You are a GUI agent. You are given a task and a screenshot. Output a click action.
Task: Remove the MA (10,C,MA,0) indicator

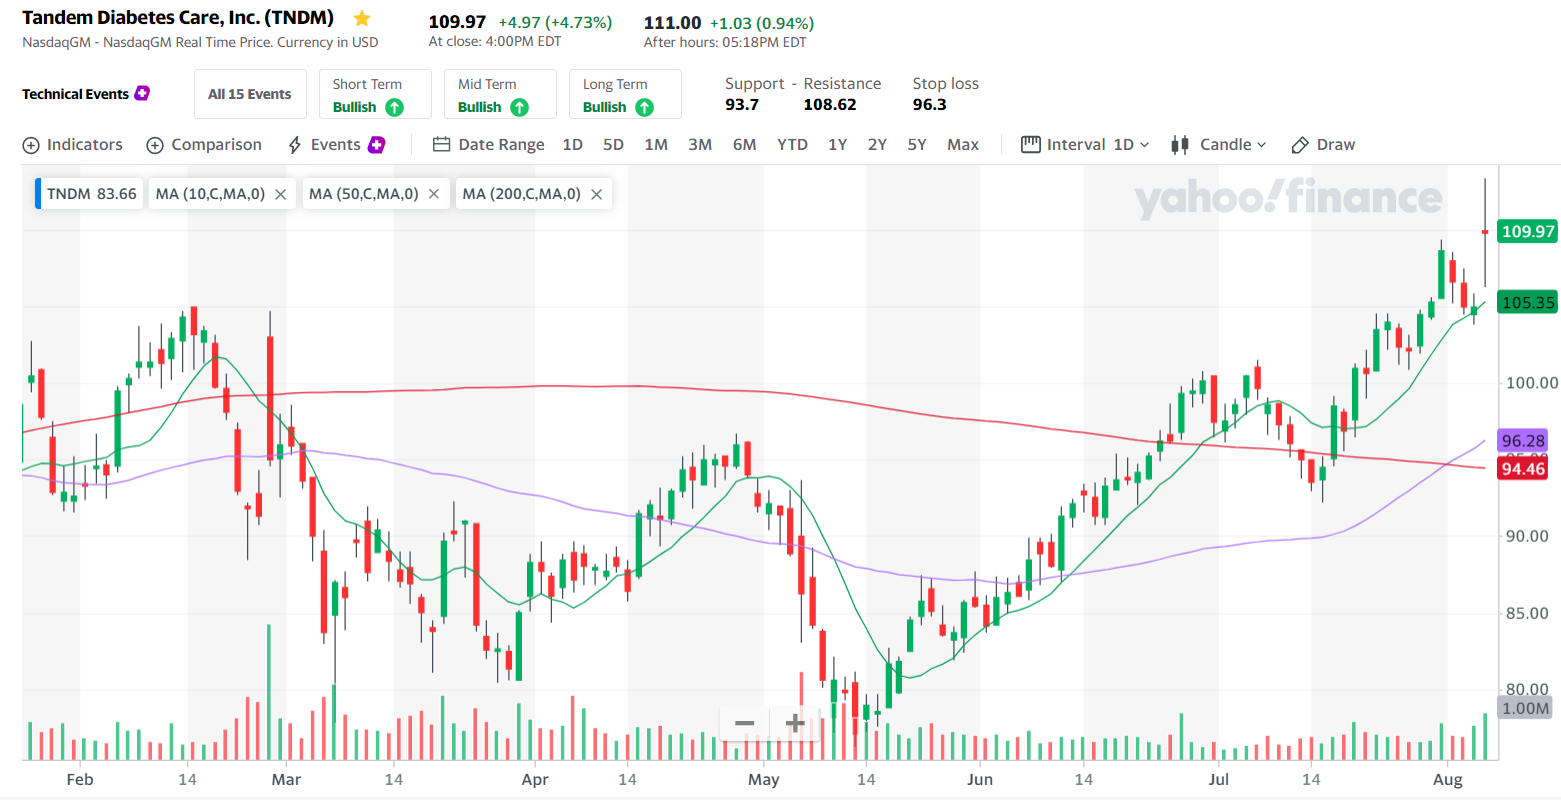281,194
